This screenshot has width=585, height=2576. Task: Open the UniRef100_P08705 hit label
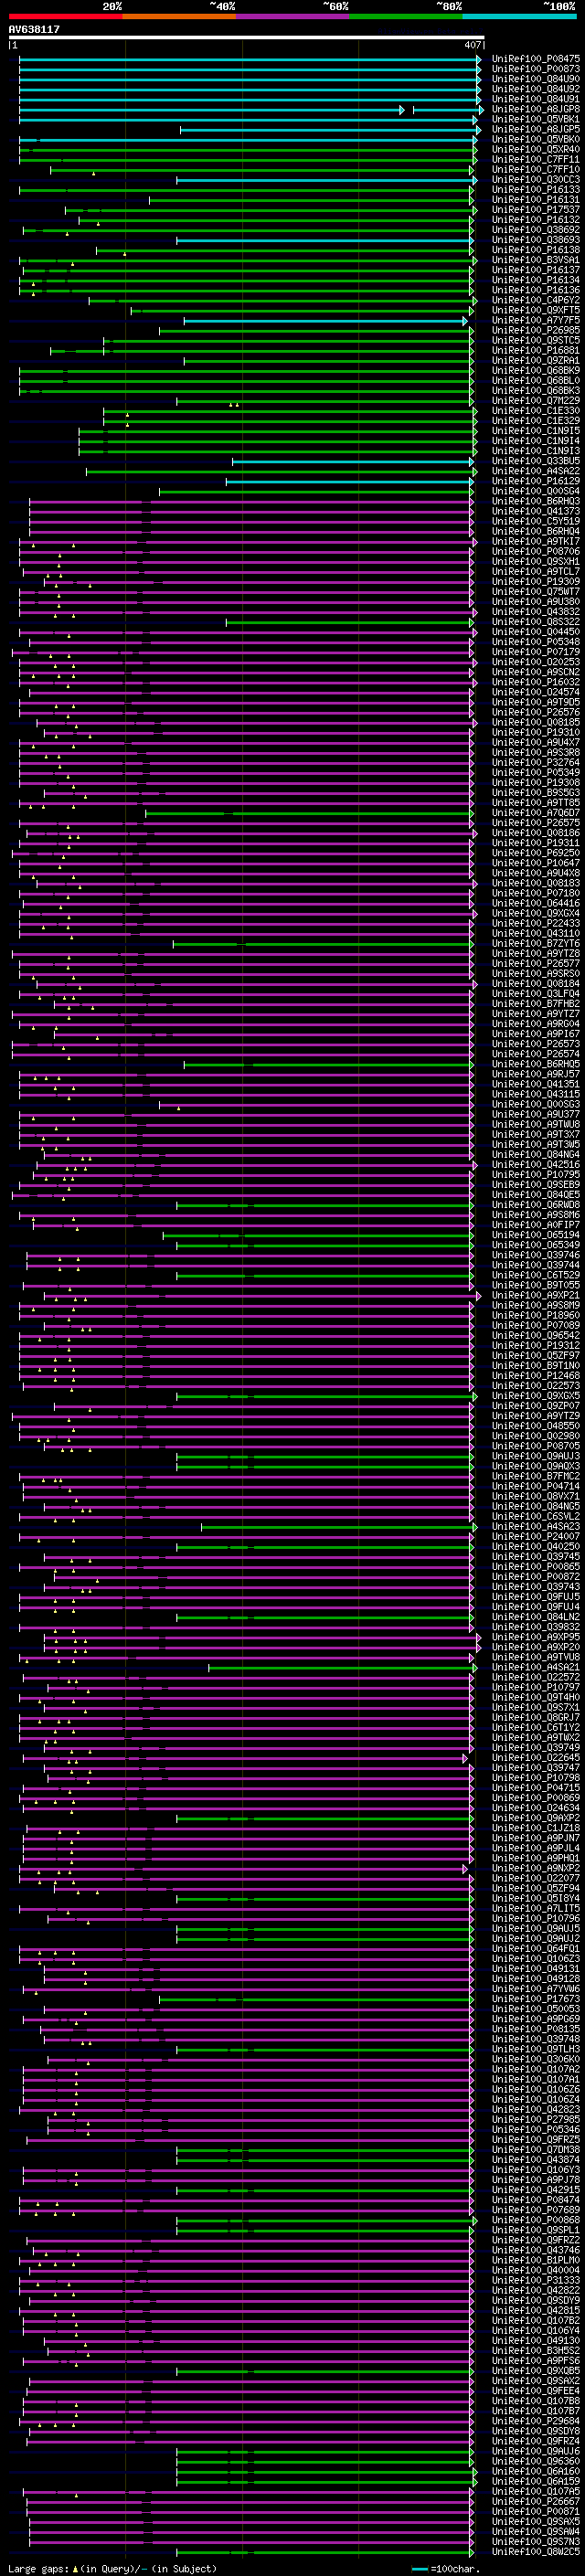[x=536, y=1446]
